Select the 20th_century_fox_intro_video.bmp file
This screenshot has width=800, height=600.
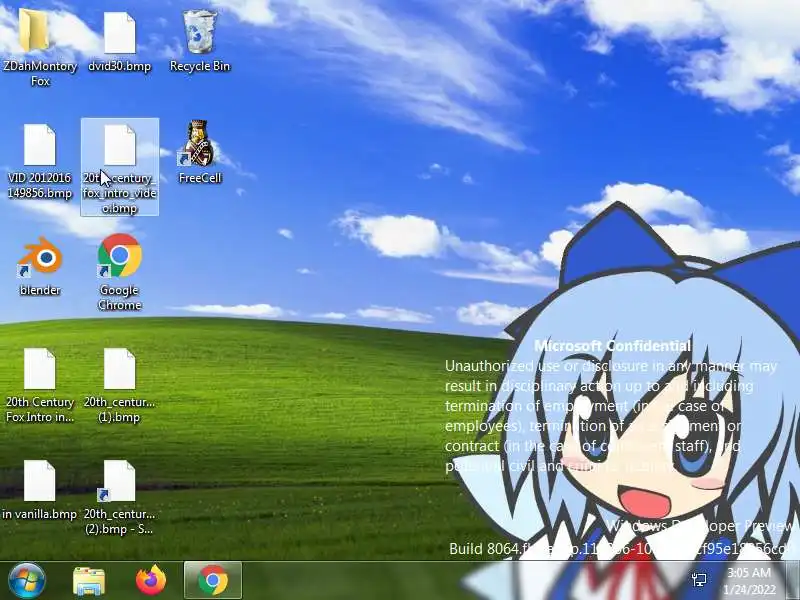(120, 167)
